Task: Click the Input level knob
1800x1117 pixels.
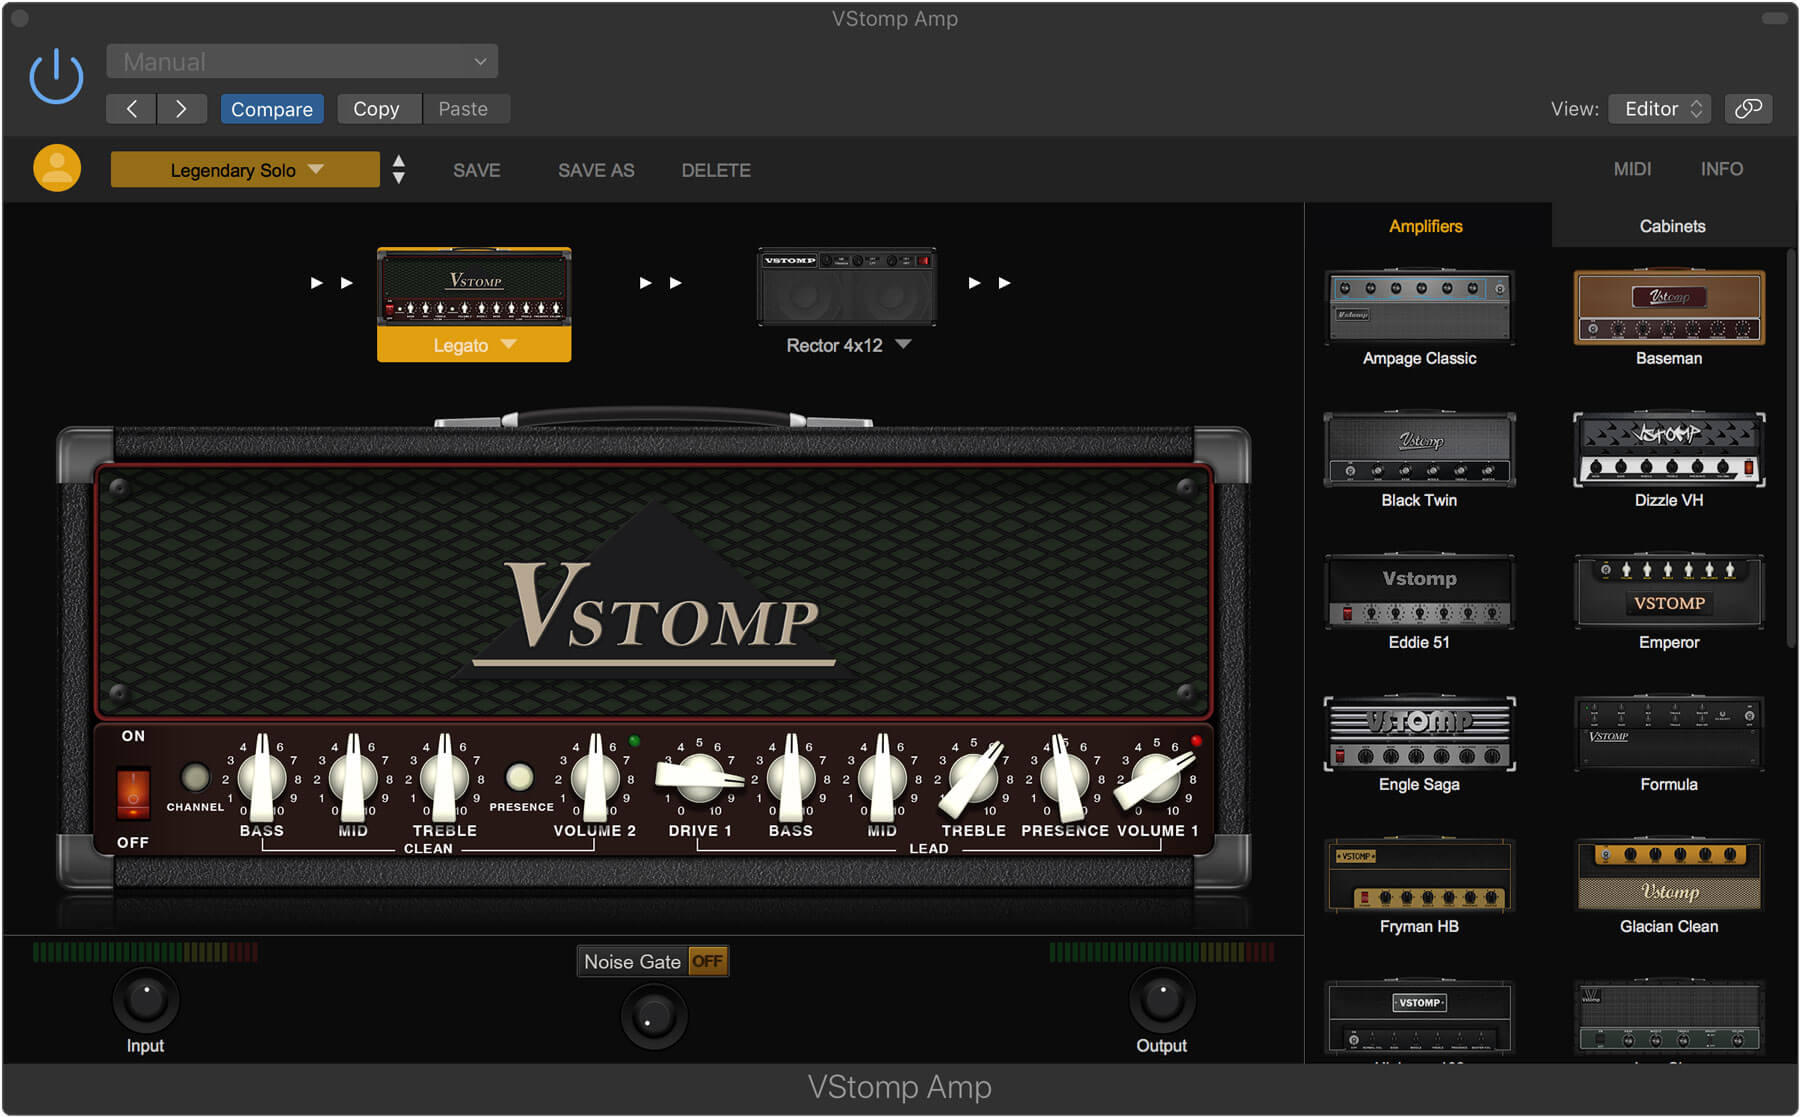Action: pos(145,1000)
